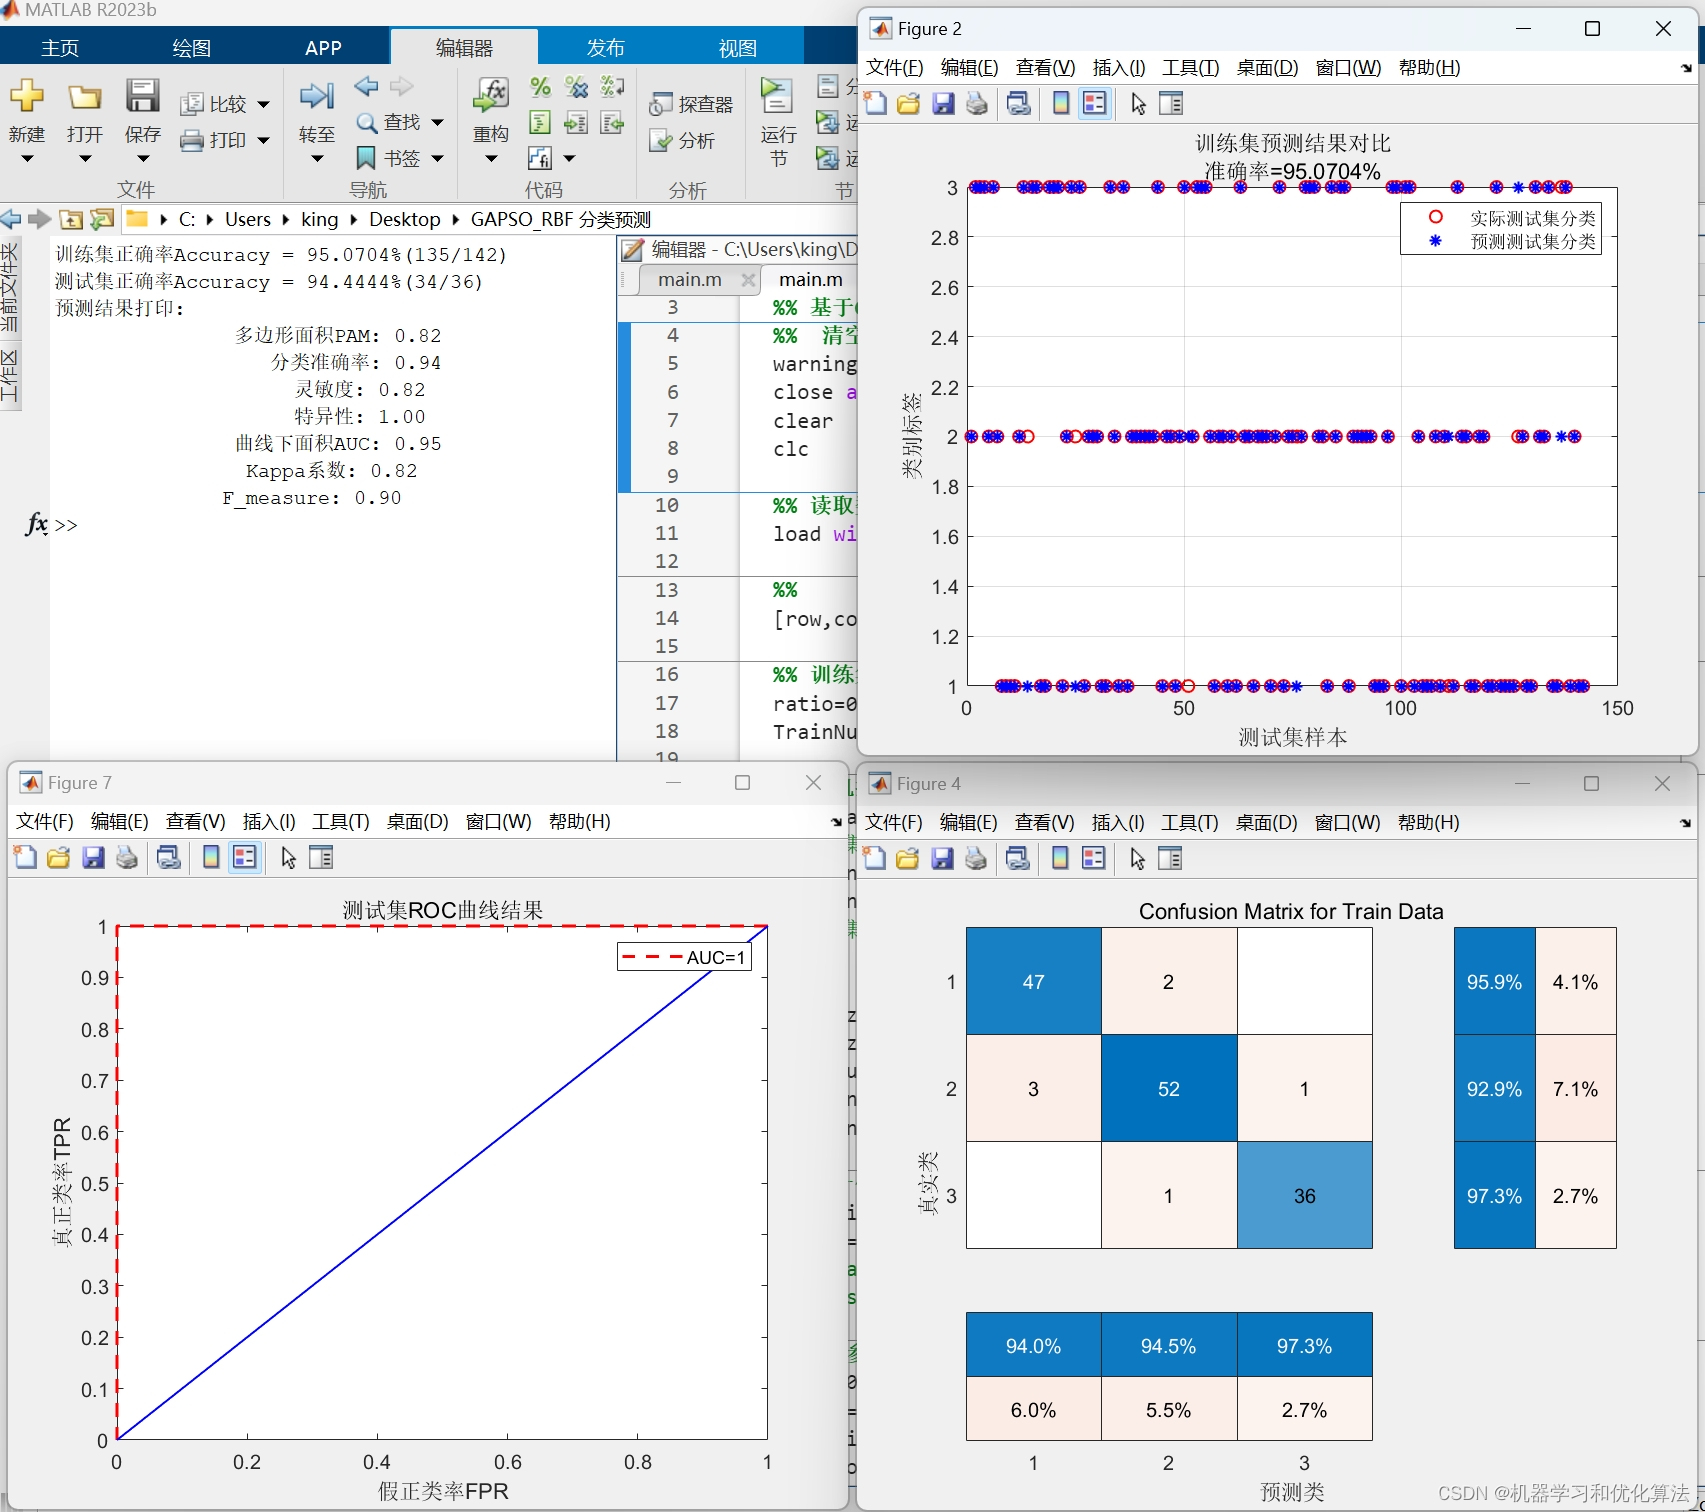Image resolution: width=1705 pixels, height=1512 pixels.
Task: Open 插入(I) menu in Figure 7
Action: click(x=269, y=821)
